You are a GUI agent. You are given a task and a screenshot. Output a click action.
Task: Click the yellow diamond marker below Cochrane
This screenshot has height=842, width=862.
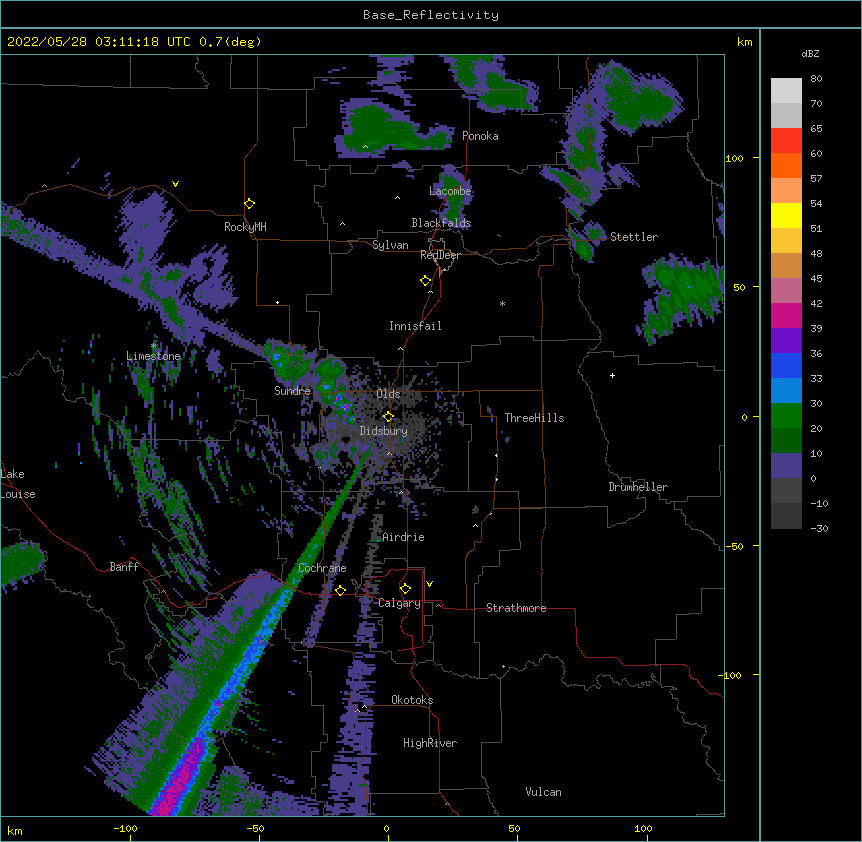[340, 590]
